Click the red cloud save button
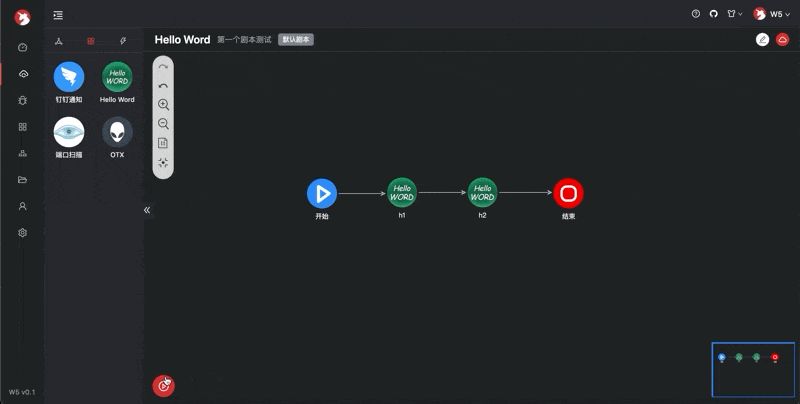The height and width of the screenshot is (404, 800). point(782,40)
